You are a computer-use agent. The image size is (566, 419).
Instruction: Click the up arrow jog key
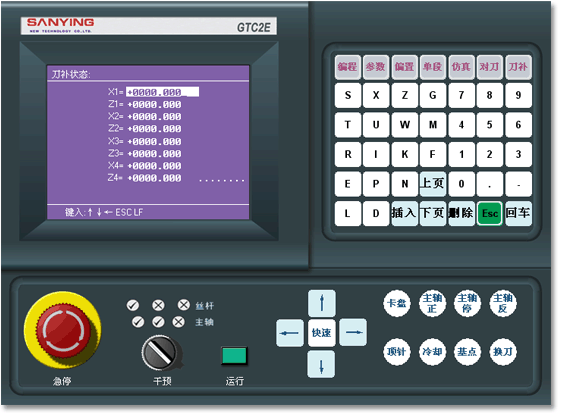pos(322,303)
